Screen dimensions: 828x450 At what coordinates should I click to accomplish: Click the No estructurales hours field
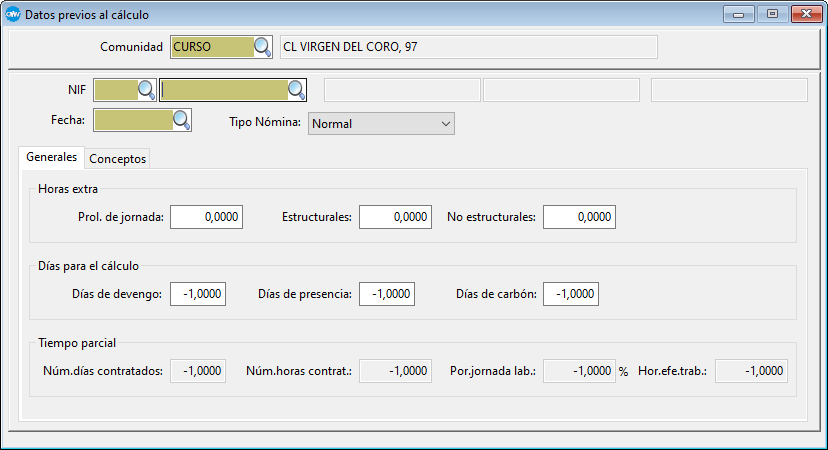pos(578,217)
